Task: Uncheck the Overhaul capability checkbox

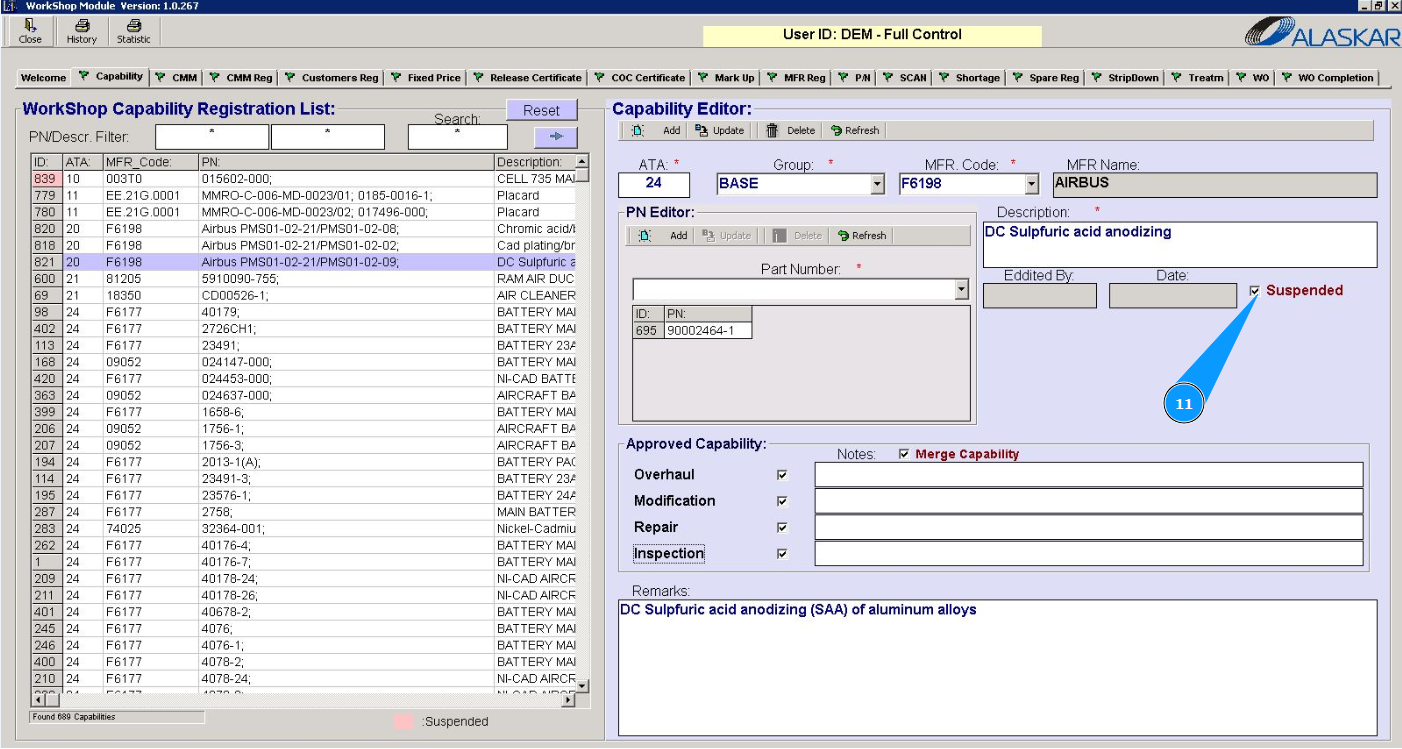Action: pos(782,475)
